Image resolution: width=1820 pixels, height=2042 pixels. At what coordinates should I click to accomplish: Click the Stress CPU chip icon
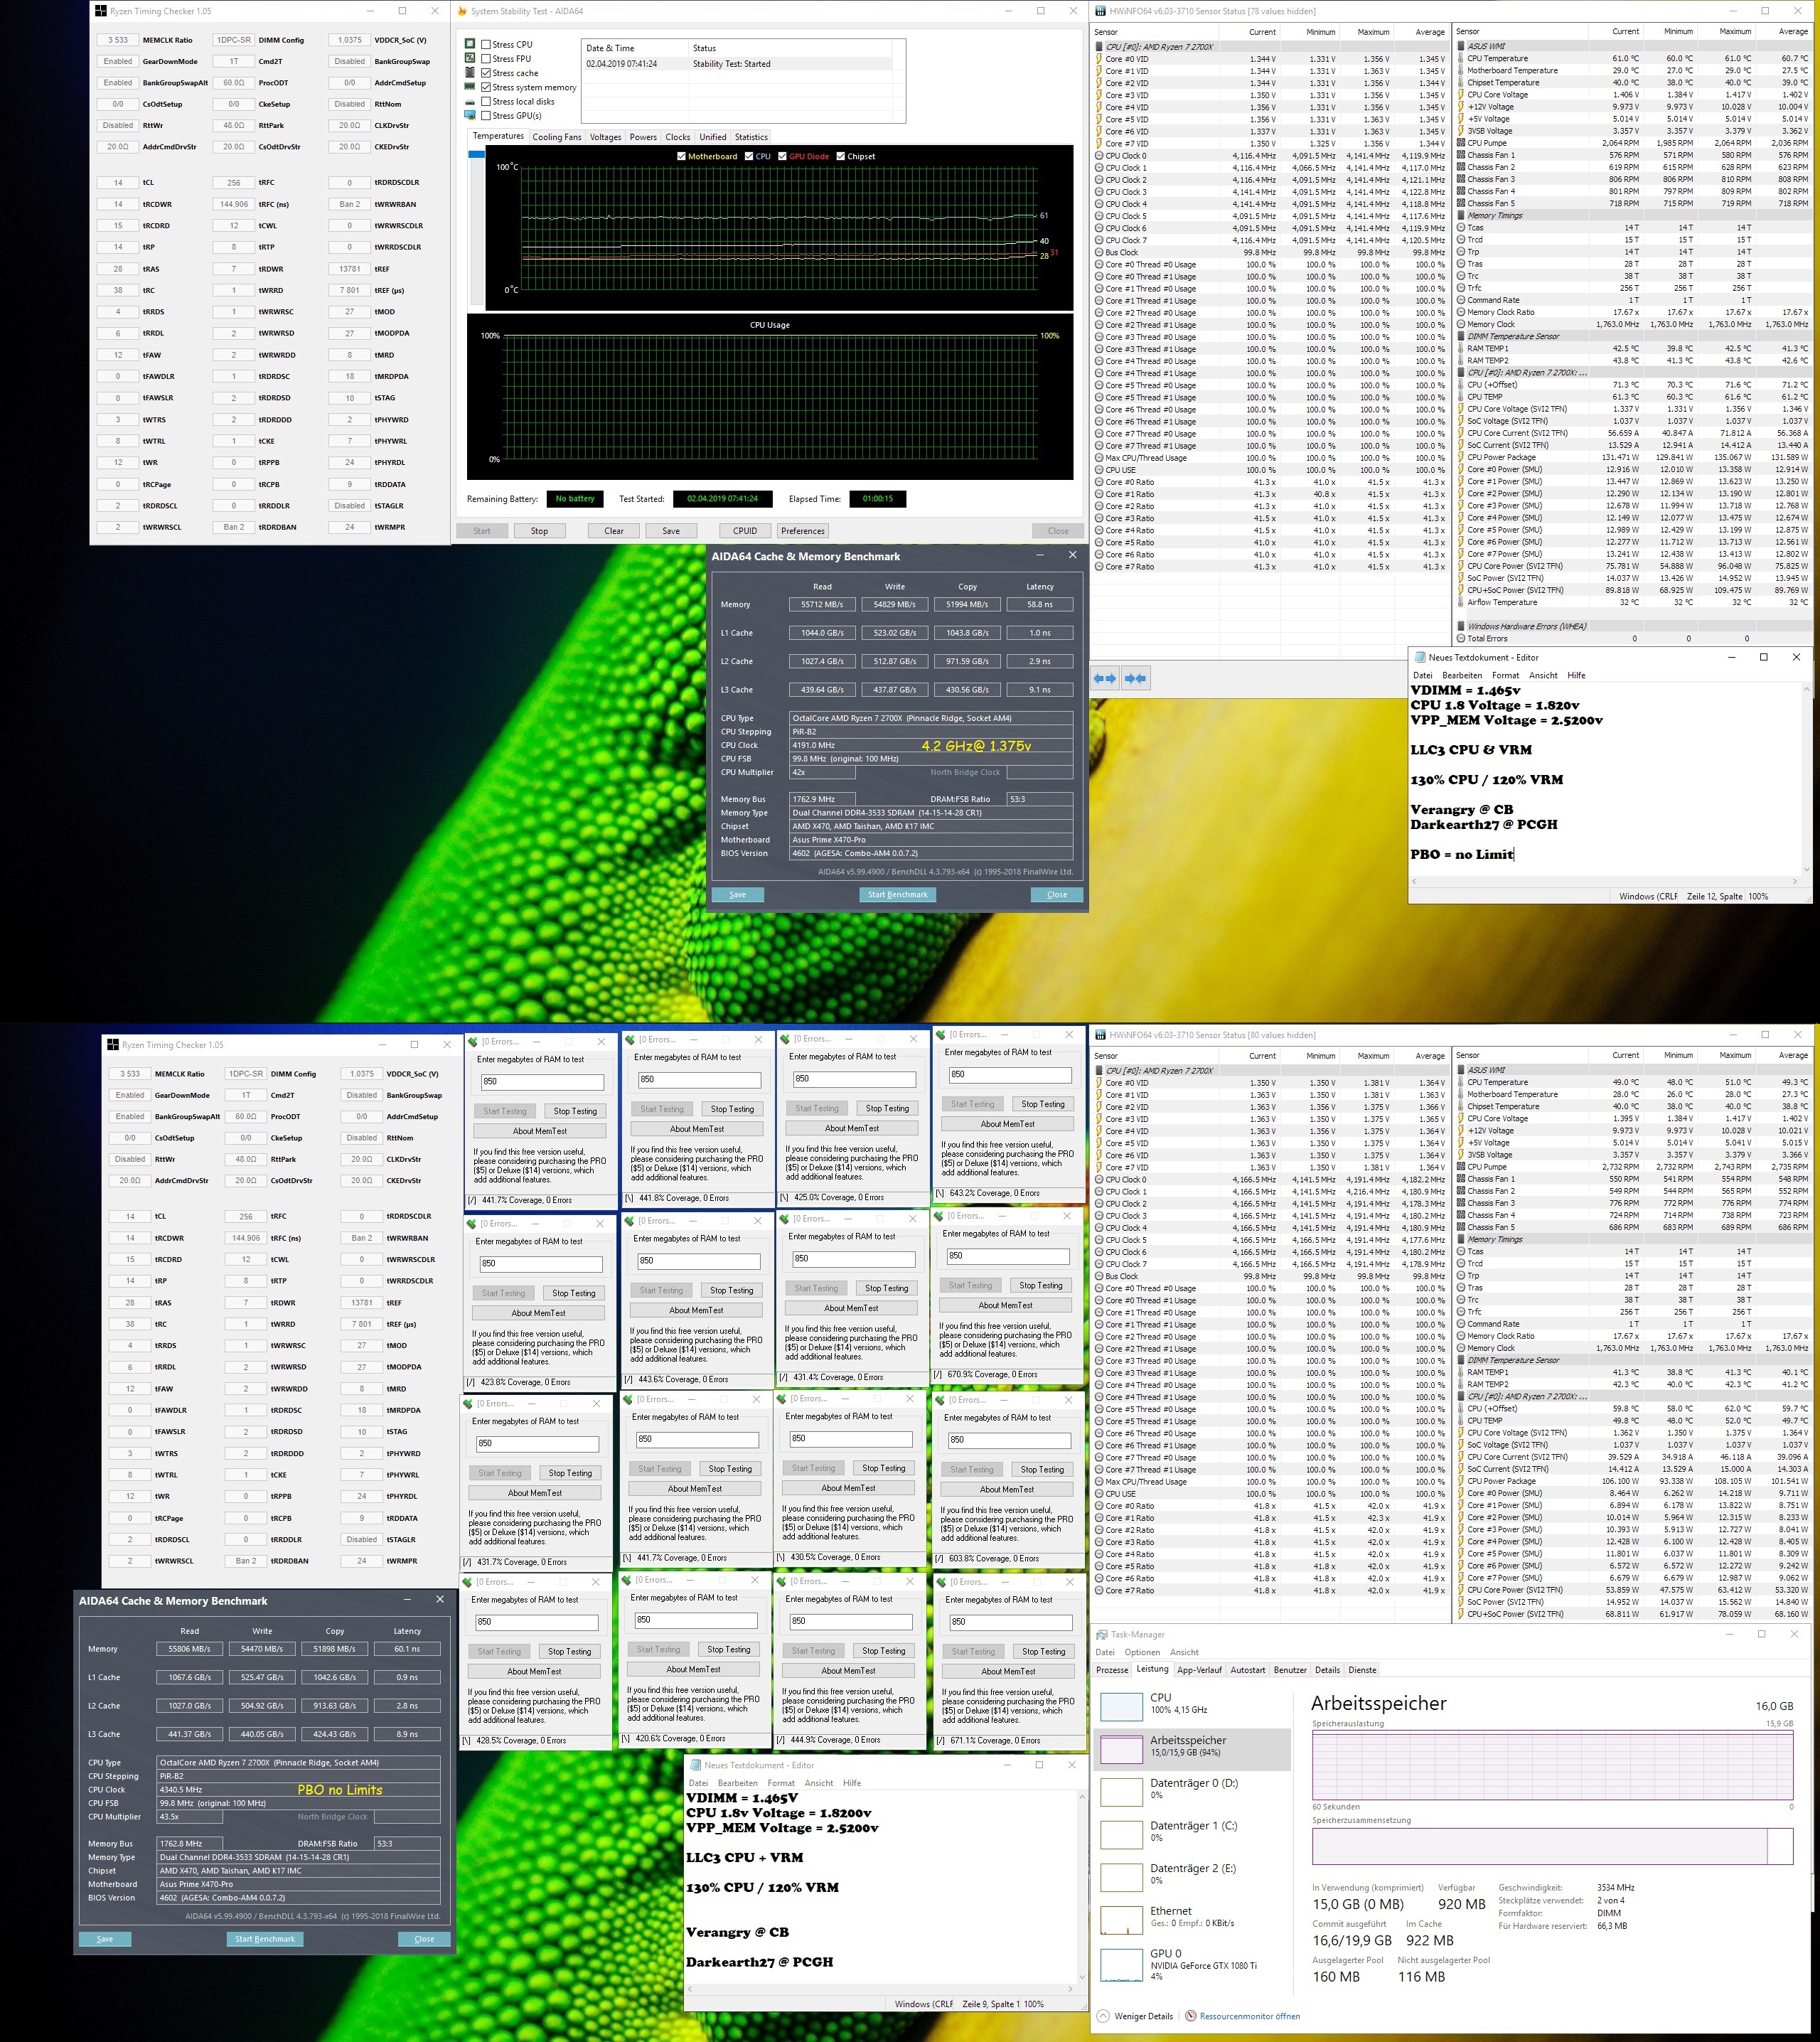[470, 44]
